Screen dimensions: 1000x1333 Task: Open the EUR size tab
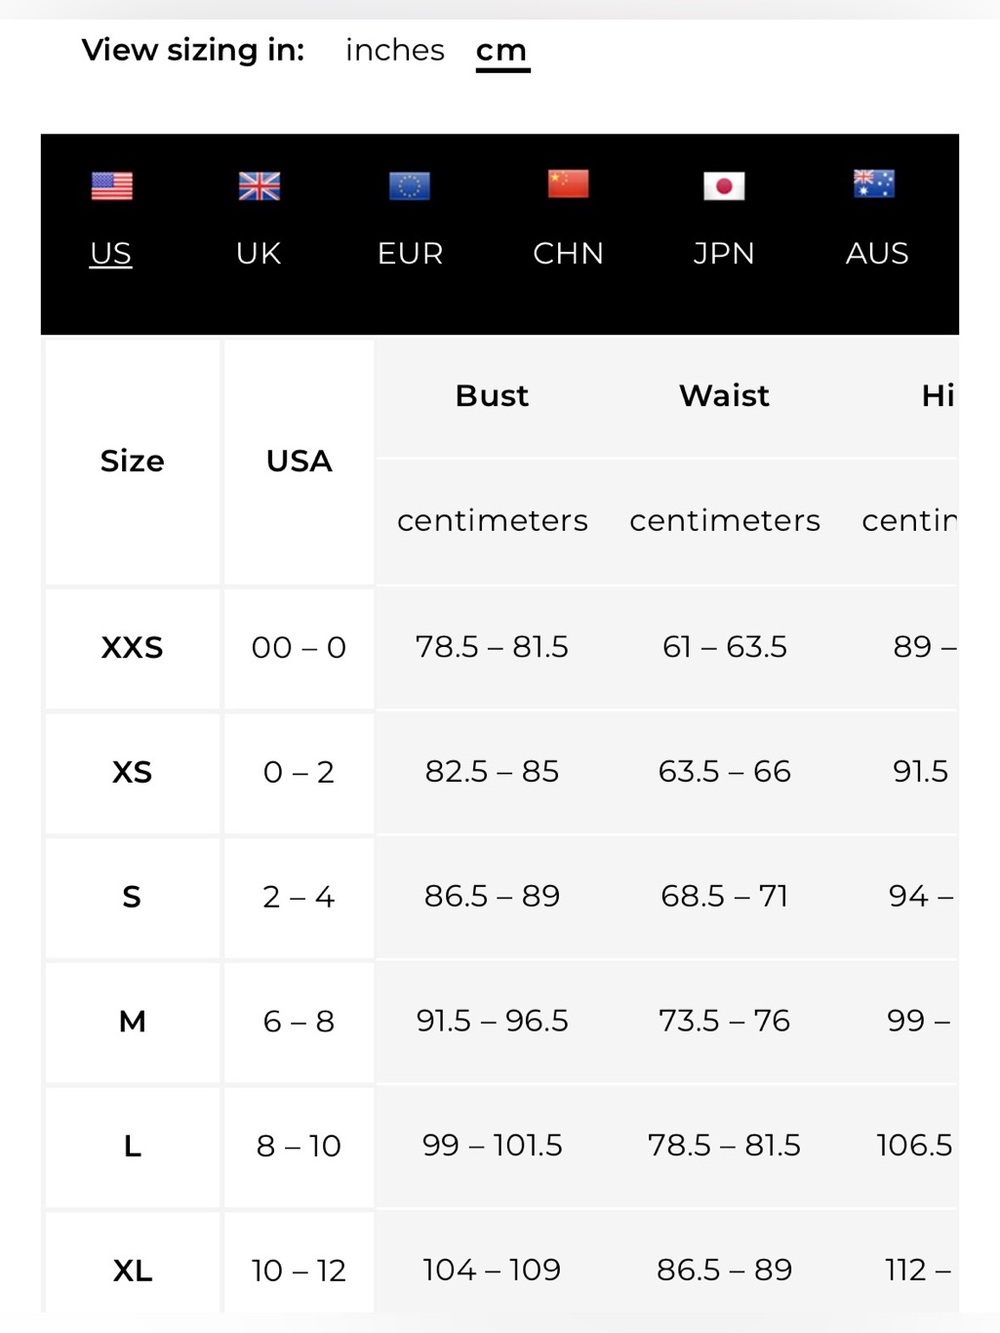coord(410,254)
